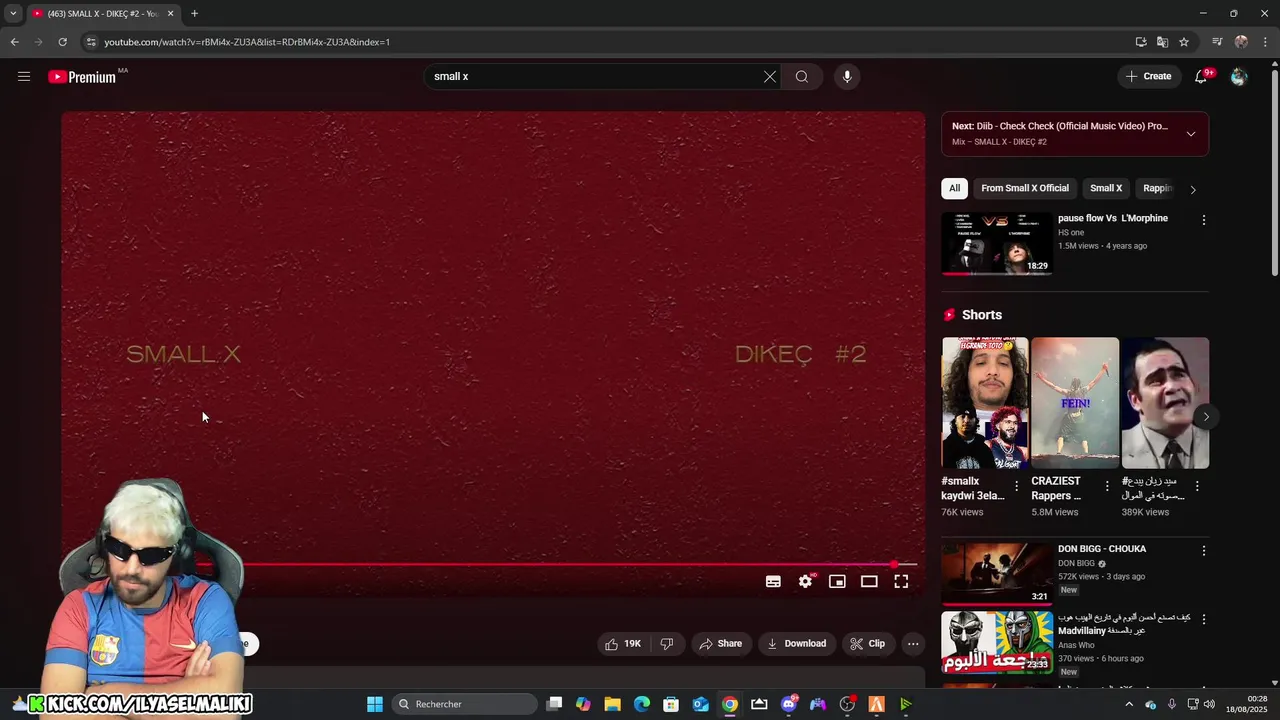
Task: Open Windows Start menu
Action: [375, 704]
